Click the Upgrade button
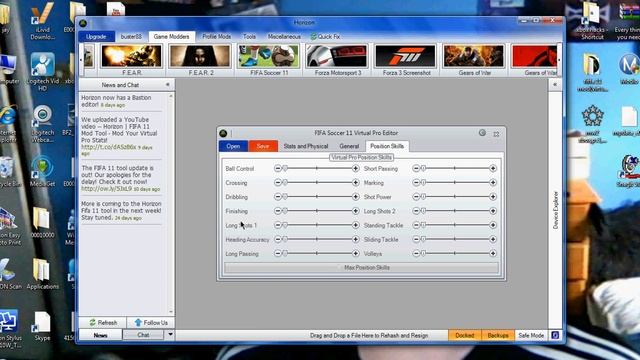The width and height of the screenshot is (640, 360). (96, 37)
